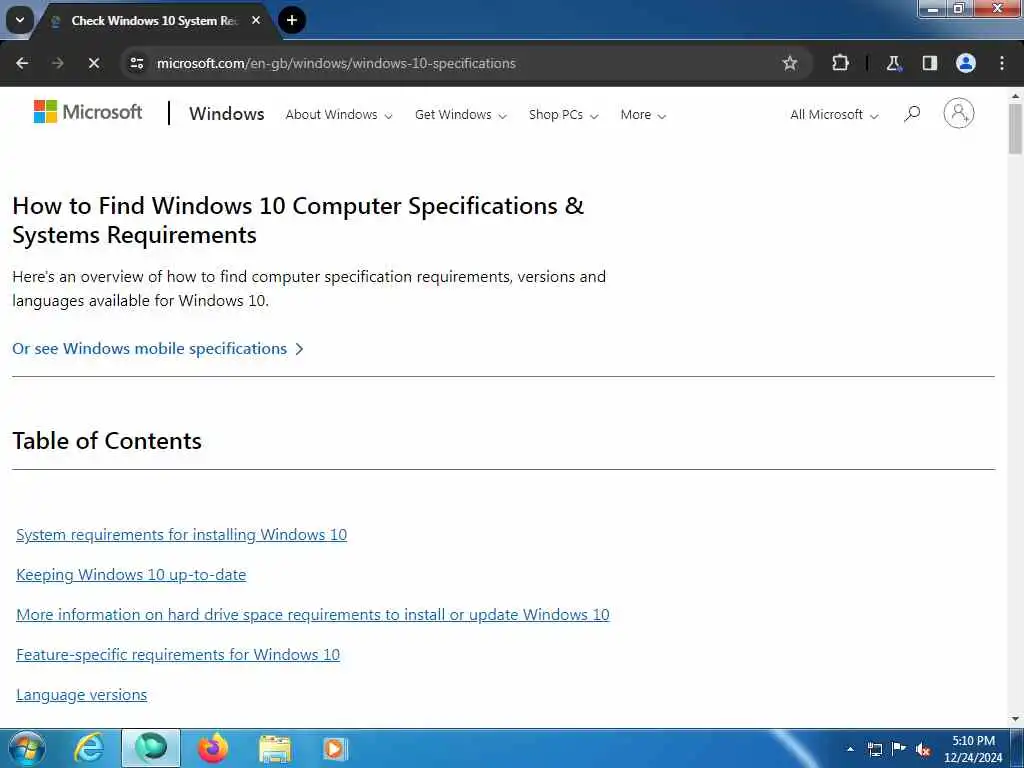Launch Firefox from the taskbar
This screenshot has width=1024, height=768.
tap(213, 748)
